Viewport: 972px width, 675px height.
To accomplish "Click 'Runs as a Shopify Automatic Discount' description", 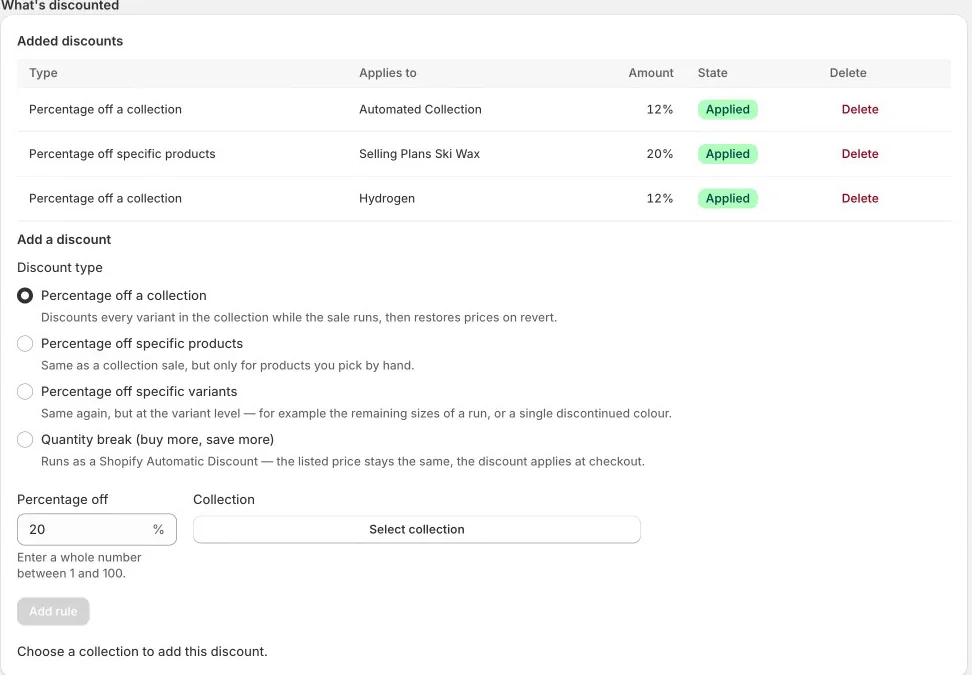I will point(343,461).
